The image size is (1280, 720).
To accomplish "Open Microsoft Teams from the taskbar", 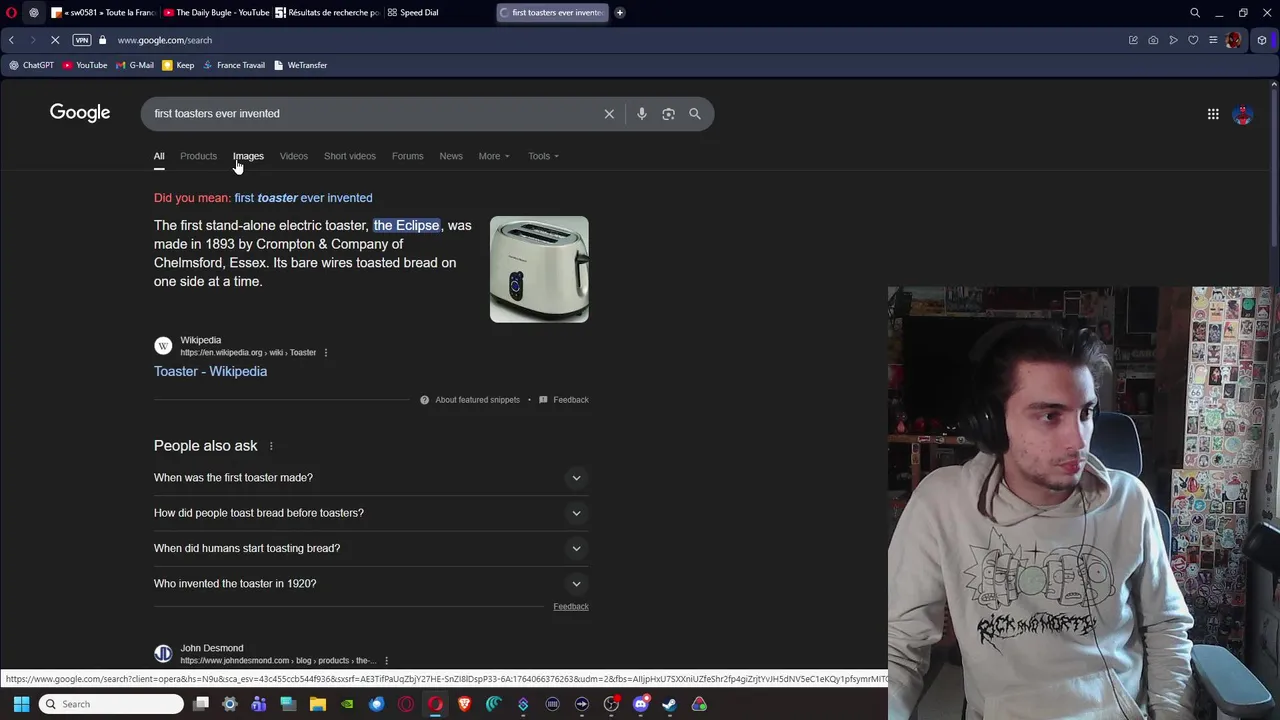I will point(259,704).
